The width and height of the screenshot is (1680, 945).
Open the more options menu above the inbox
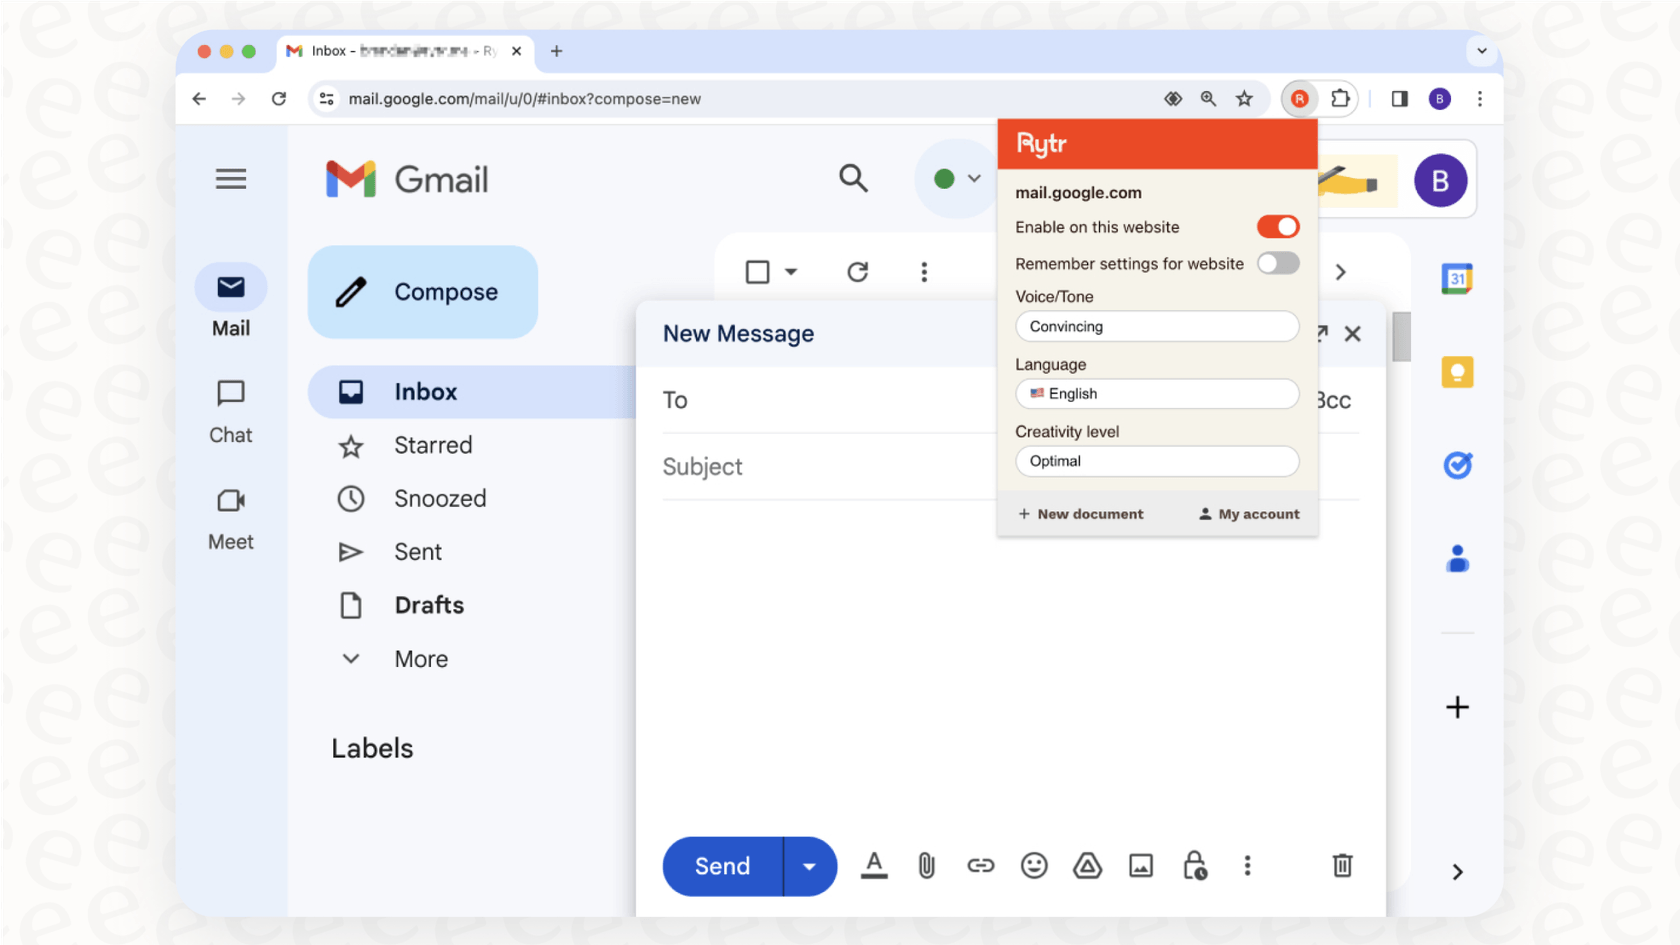[x=924, y=271]
